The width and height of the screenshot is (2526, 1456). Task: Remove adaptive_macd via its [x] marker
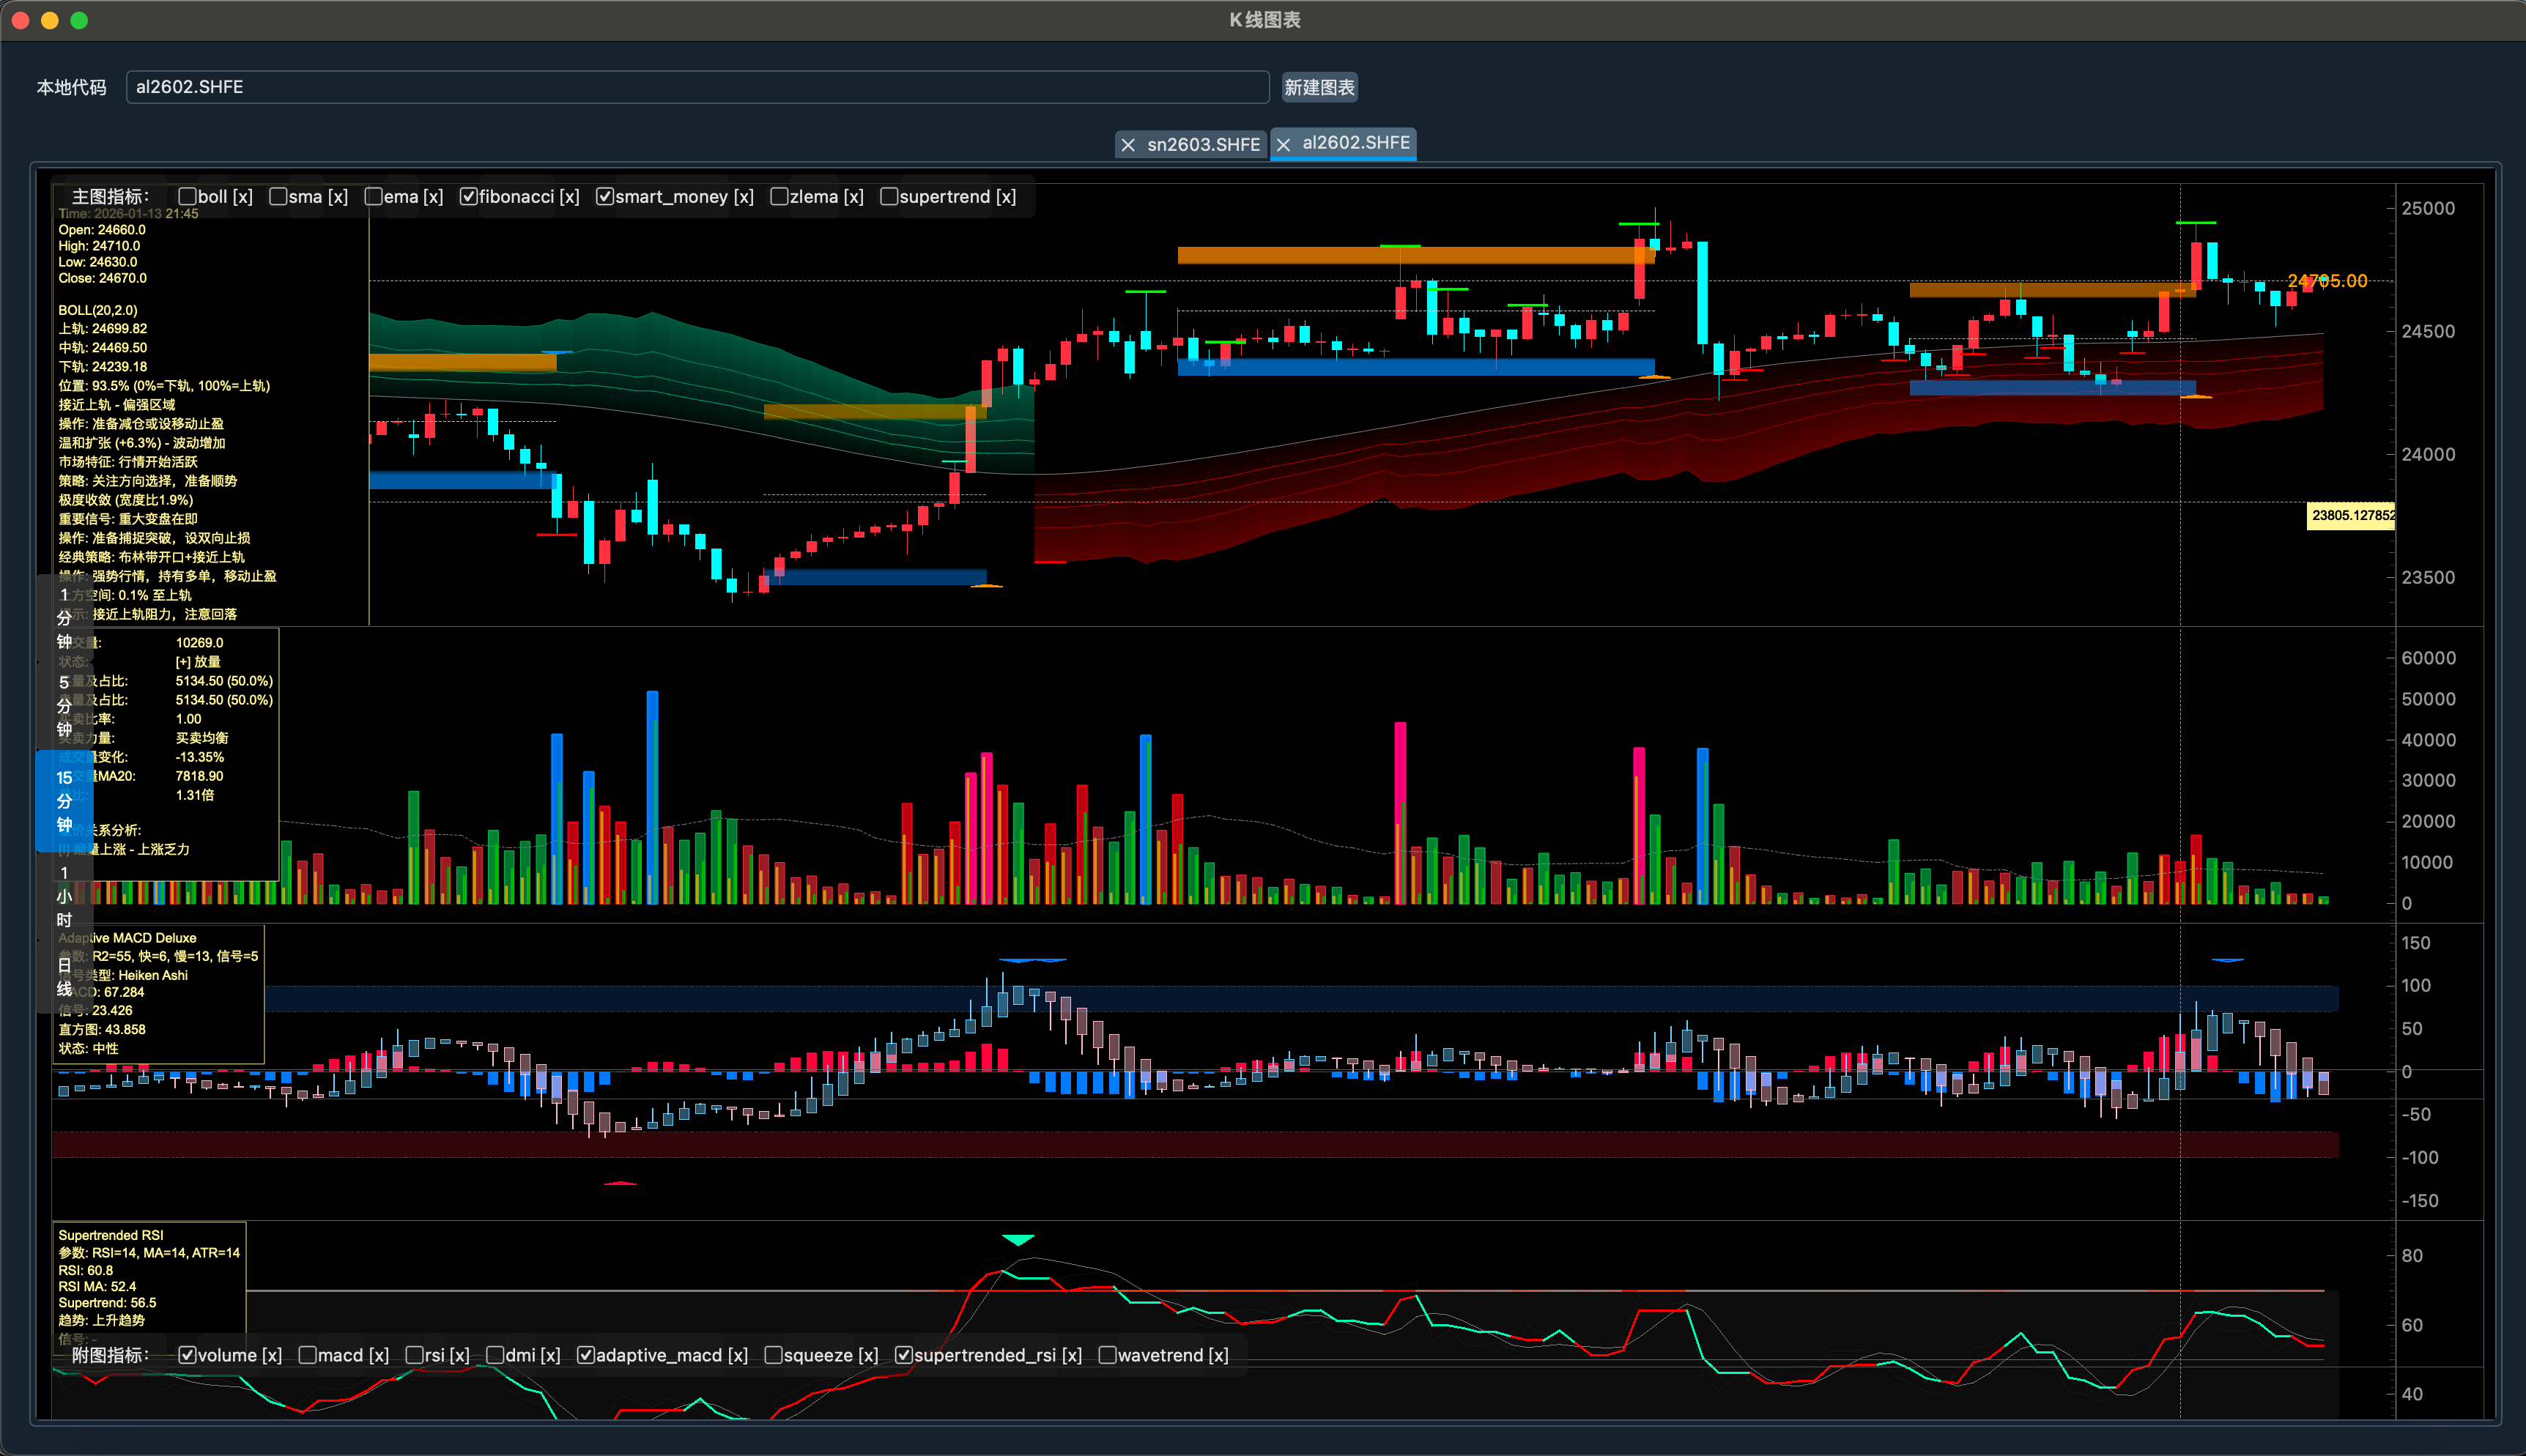[x=738, y=1355]
